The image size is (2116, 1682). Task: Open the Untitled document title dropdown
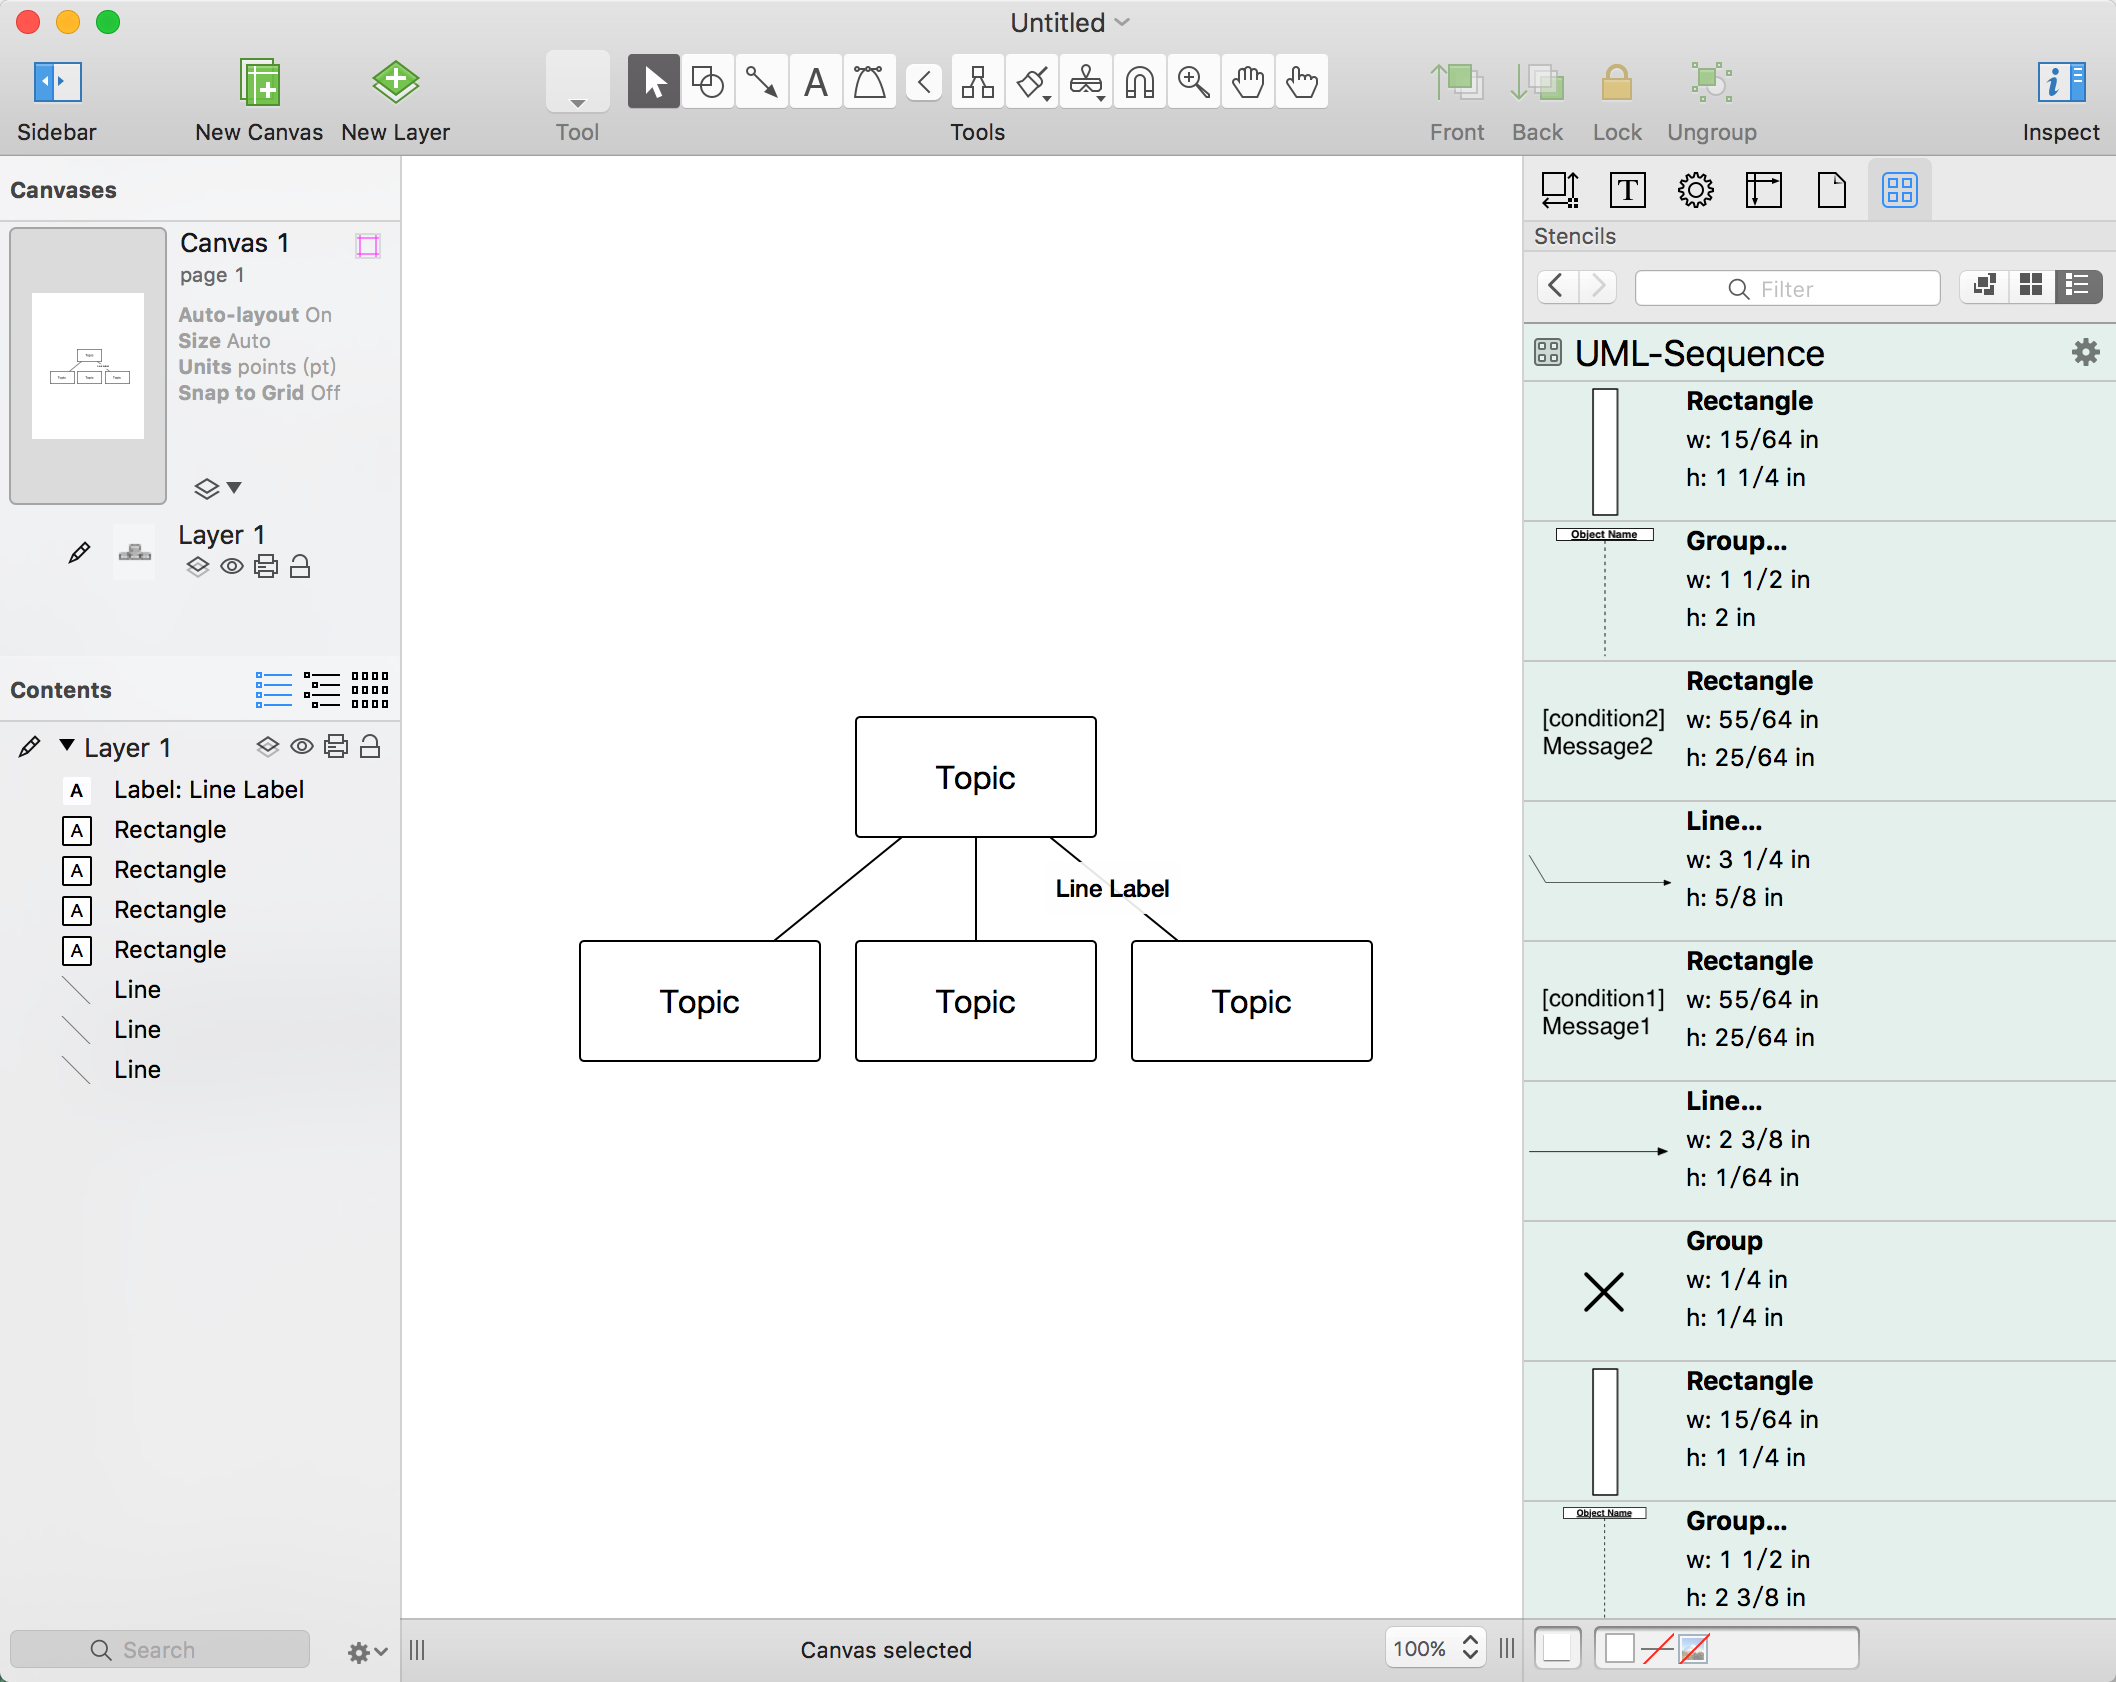(x=1122, y=22)
